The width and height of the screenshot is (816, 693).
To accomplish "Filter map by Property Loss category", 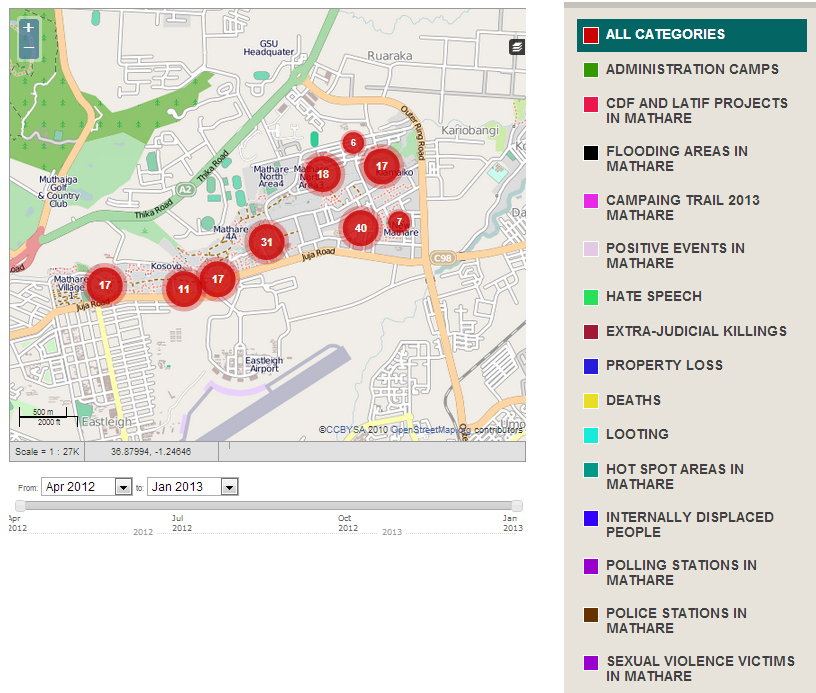I will pyautogui.click(x=664, y=366).
